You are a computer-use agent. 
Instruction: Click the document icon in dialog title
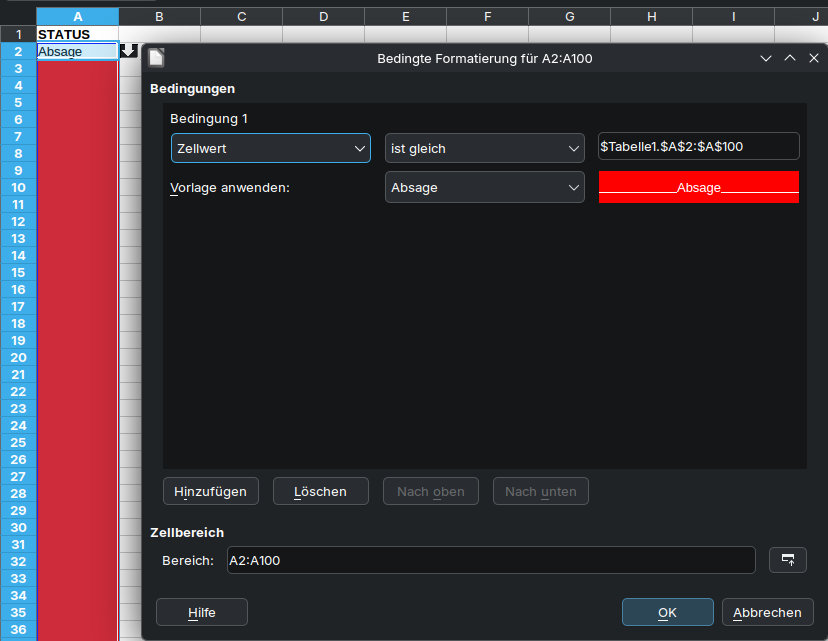(x=156, y=58)
